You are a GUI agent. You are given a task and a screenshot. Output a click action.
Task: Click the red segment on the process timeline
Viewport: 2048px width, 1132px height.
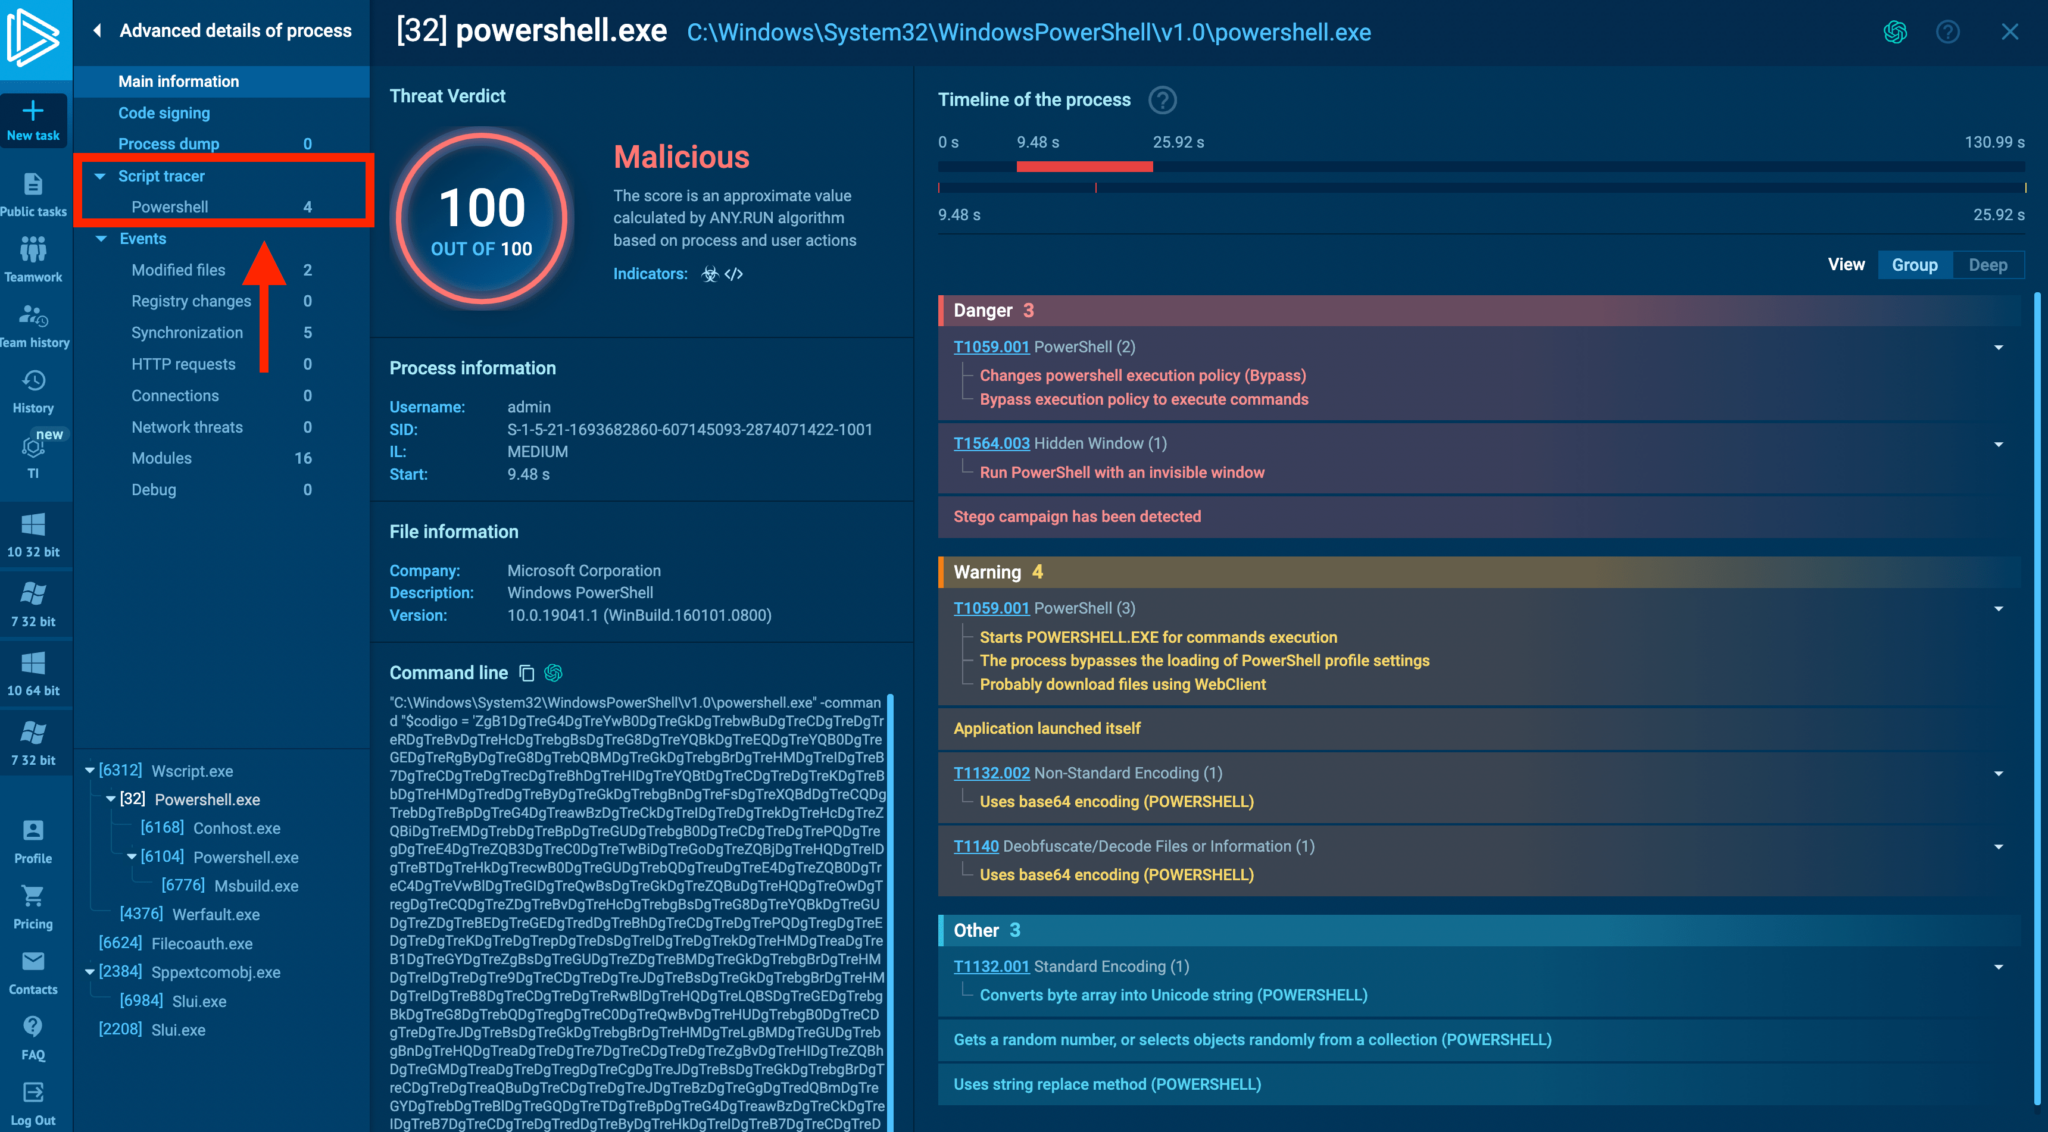[1084, 167]
